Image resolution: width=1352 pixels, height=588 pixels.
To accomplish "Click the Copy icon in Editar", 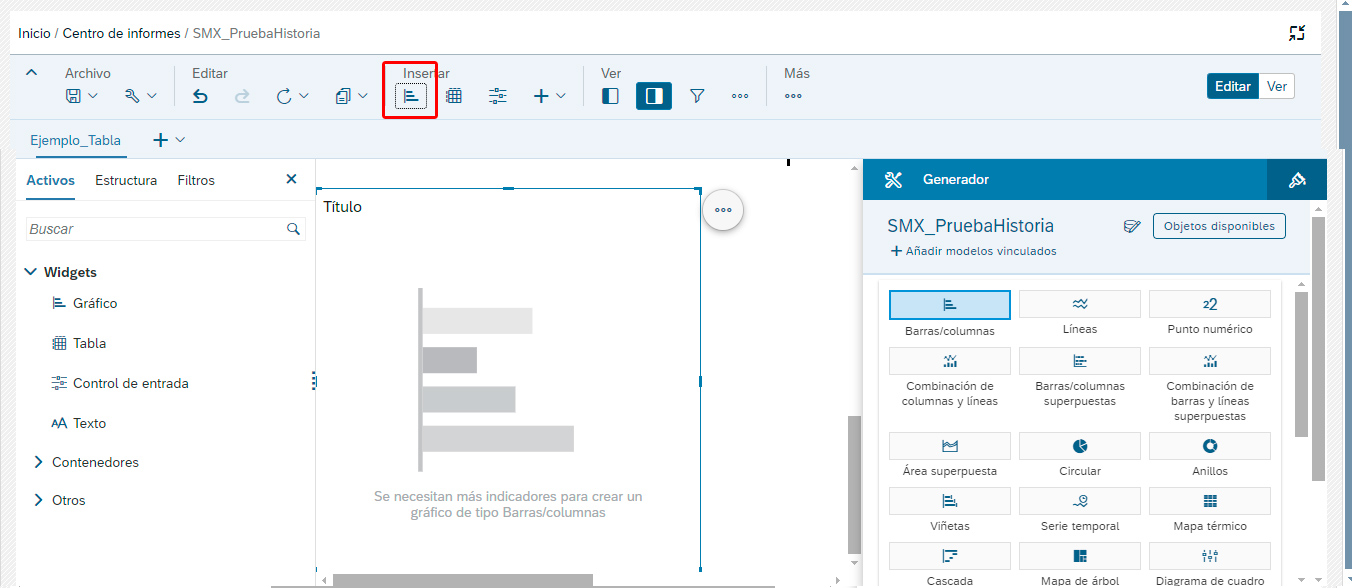I will click(343, 96).
